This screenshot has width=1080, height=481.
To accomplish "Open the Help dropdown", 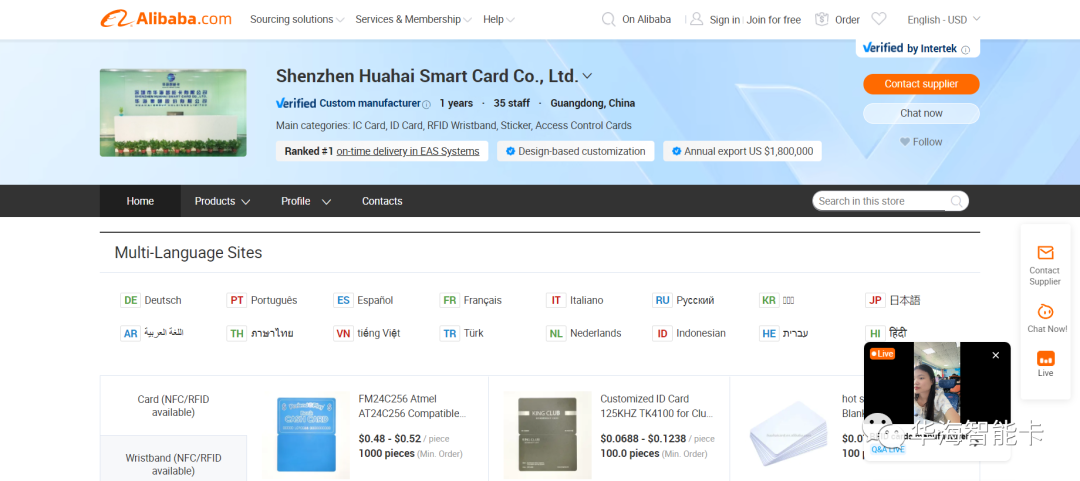I will (x=499, y=19).
